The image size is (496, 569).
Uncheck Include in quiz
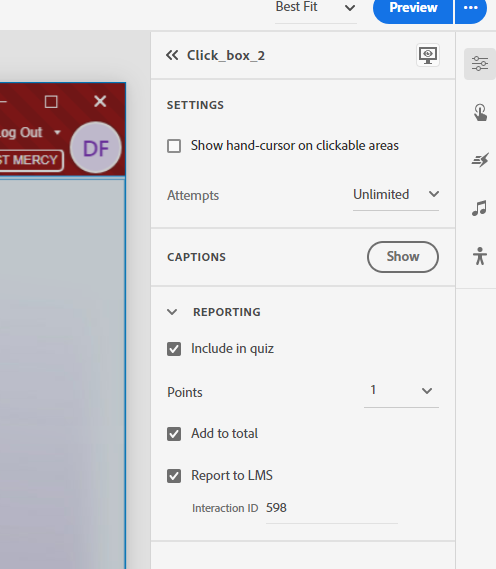(x=174, y=349)
